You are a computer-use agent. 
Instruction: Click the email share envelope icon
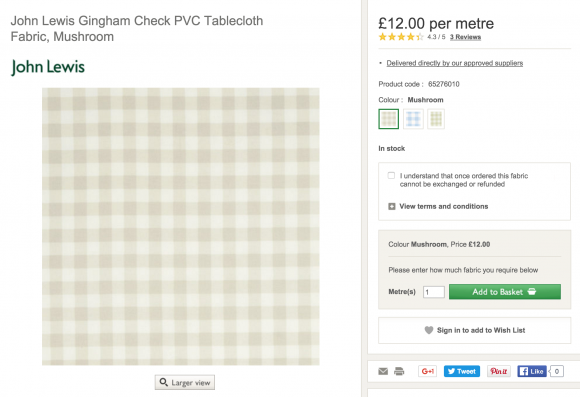pyautogui.click(x=383, y=371)
